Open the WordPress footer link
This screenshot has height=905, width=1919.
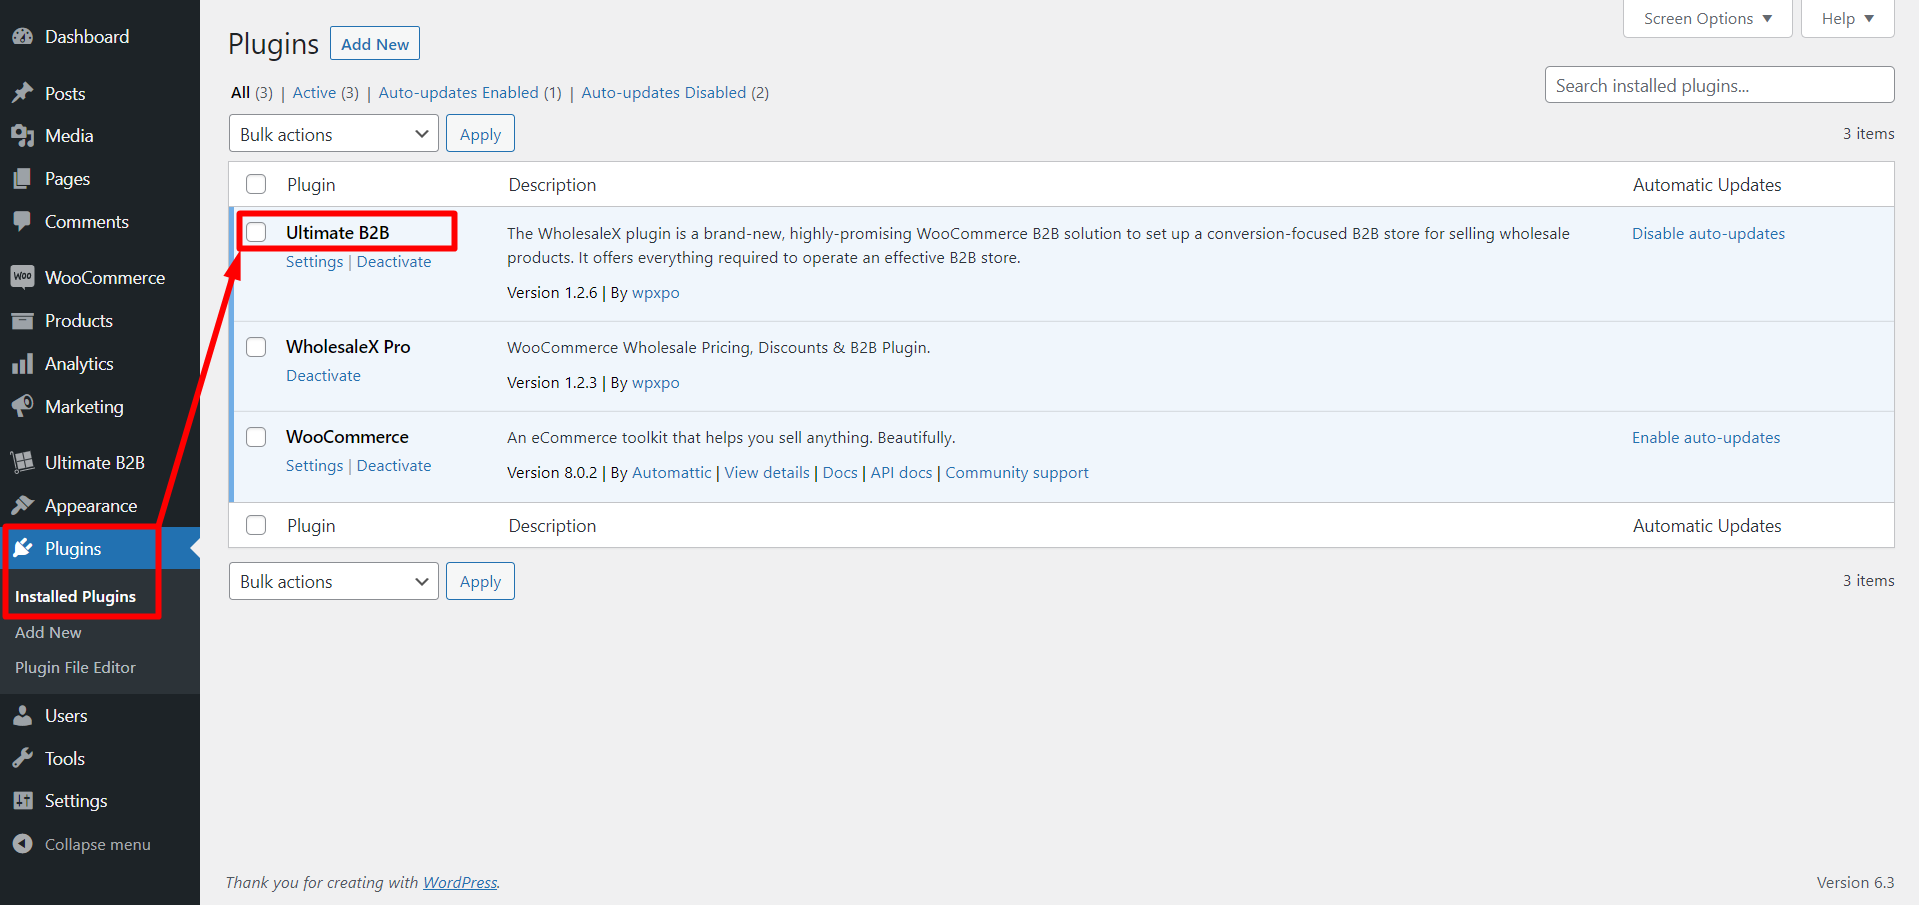coord(460,883)
